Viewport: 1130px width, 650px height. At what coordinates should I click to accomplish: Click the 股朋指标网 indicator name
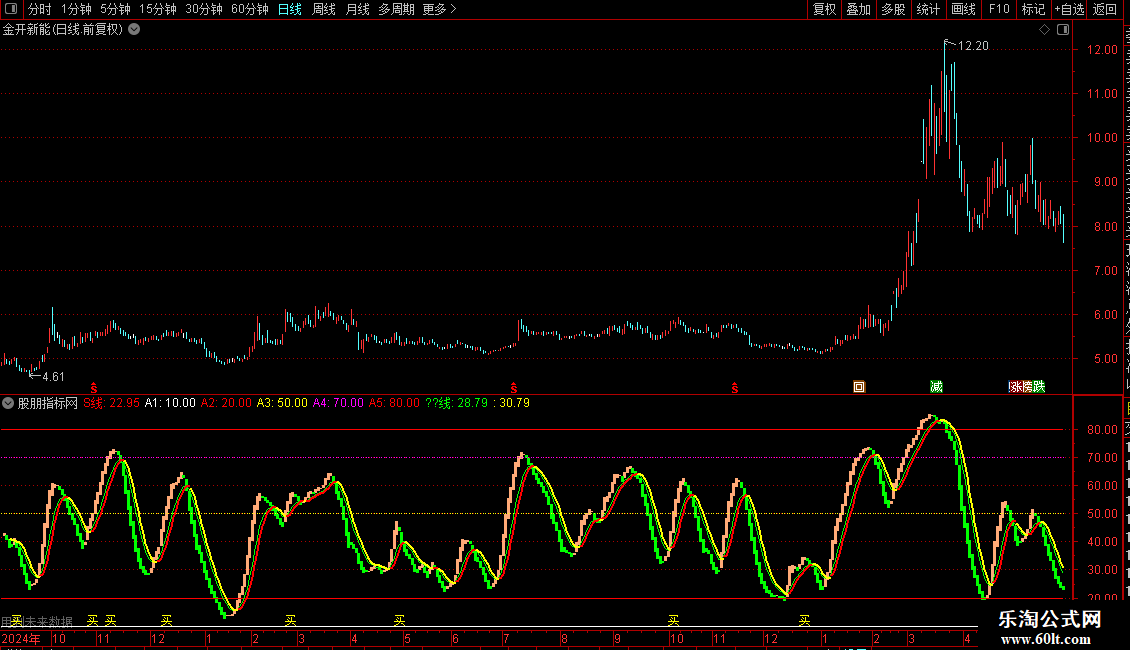[48, 403]
